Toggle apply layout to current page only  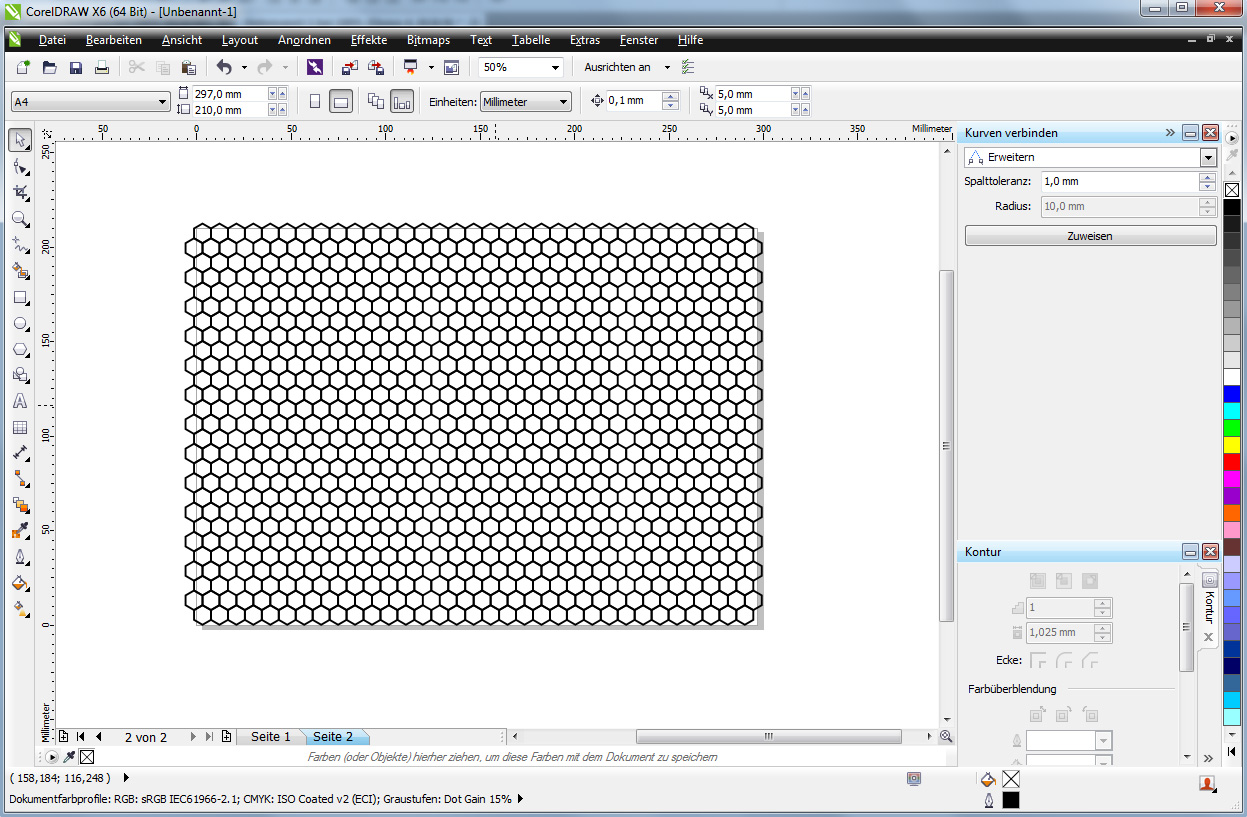[402, 101]
